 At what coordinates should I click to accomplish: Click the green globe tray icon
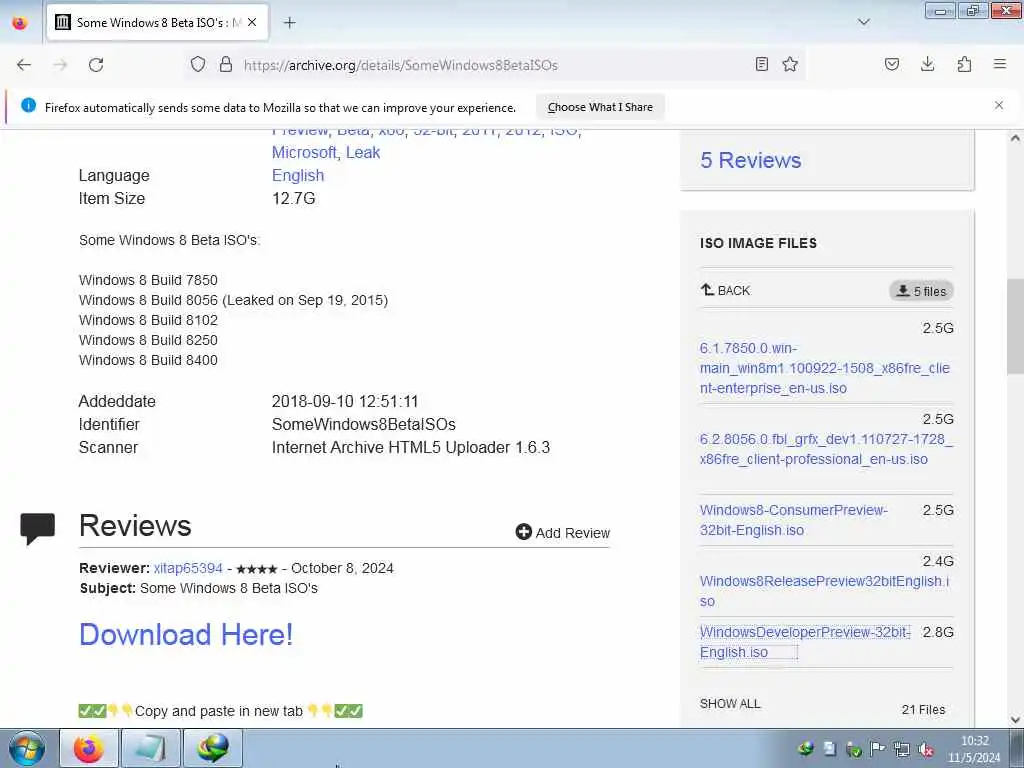pyautogui.click(x=806, y=749)
